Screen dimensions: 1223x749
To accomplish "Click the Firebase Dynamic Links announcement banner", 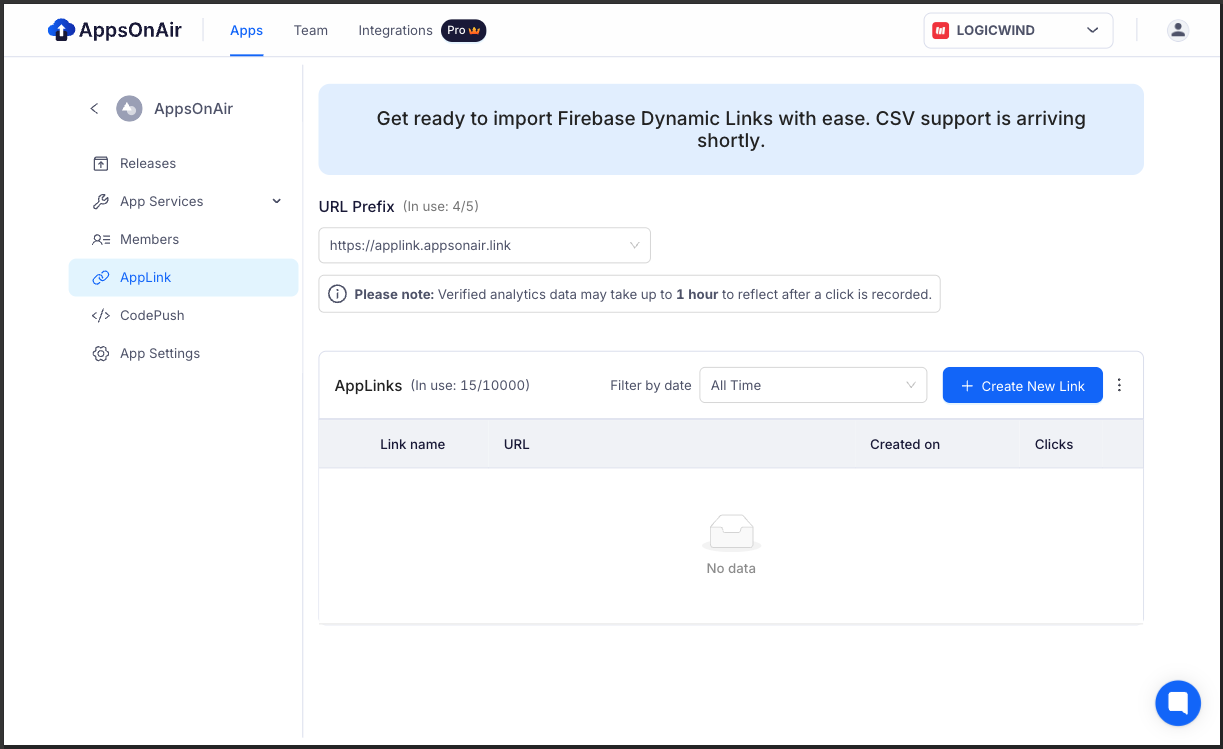I will click(x=731, y=129).
